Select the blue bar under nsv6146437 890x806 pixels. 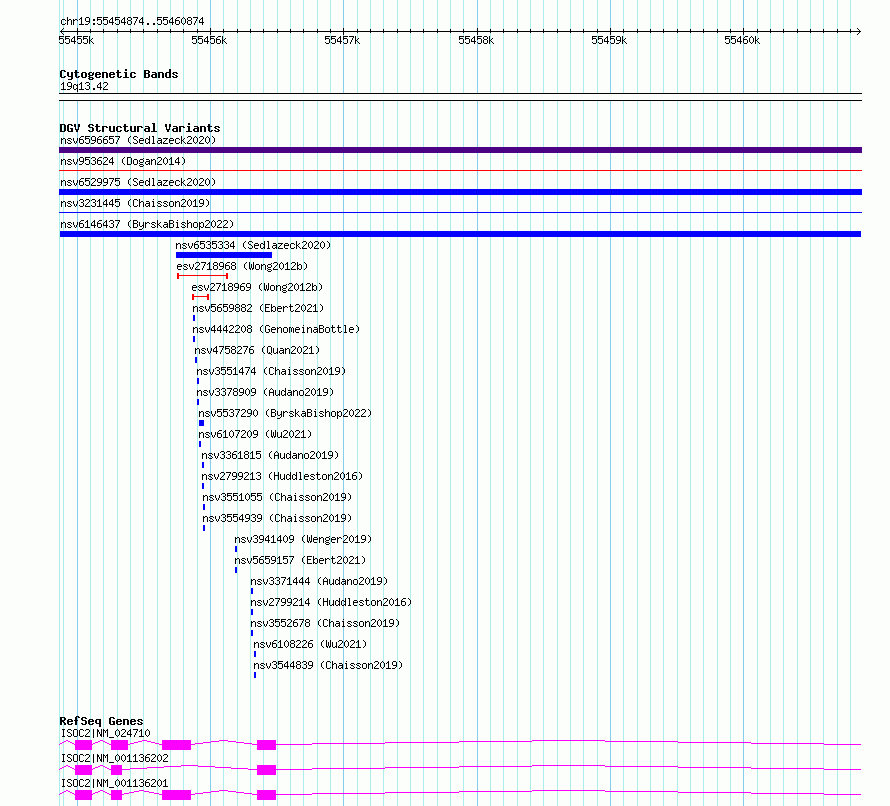[460, 234]
